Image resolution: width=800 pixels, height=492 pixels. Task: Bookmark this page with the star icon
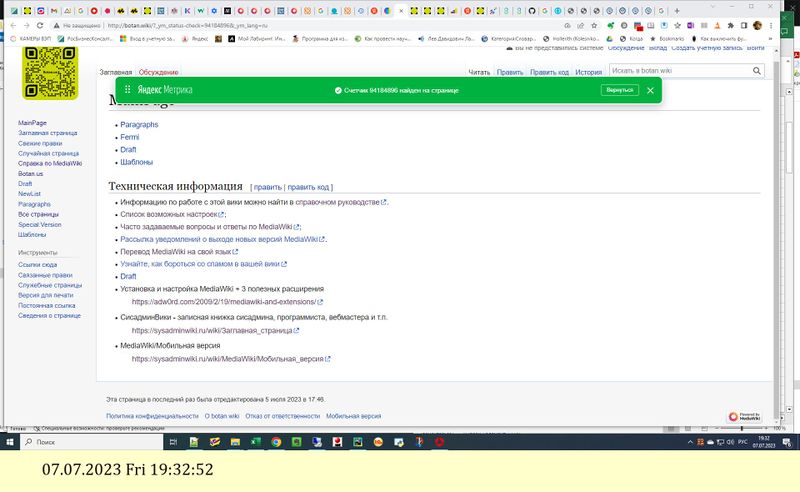[x=594, y=26]
